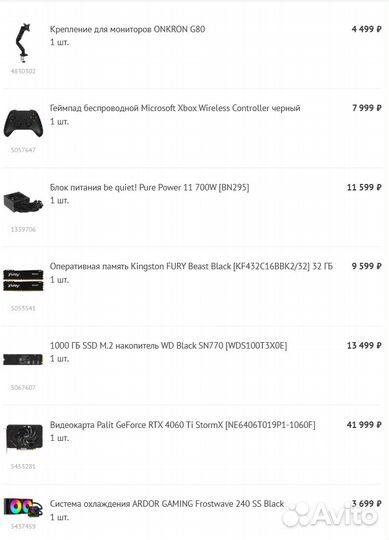Click the 4 499 ₽ monitor mount price

pos(366,29)
